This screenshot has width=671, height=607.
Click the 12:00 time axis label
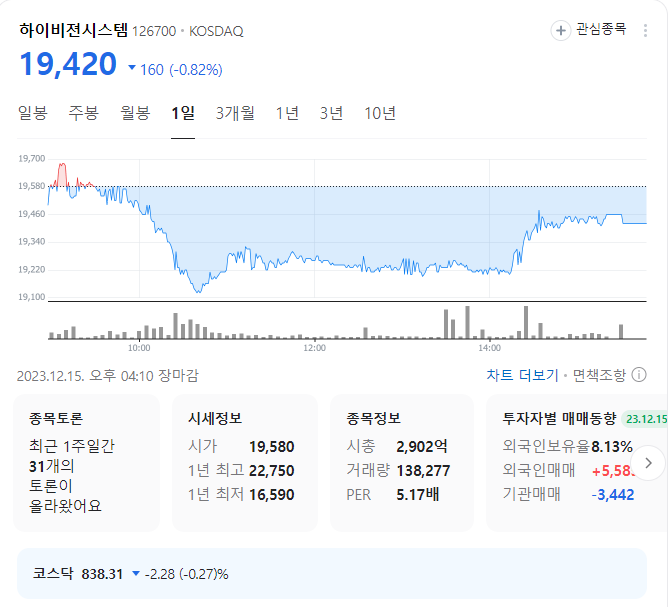pyautogui.click(x=315, y=348)
